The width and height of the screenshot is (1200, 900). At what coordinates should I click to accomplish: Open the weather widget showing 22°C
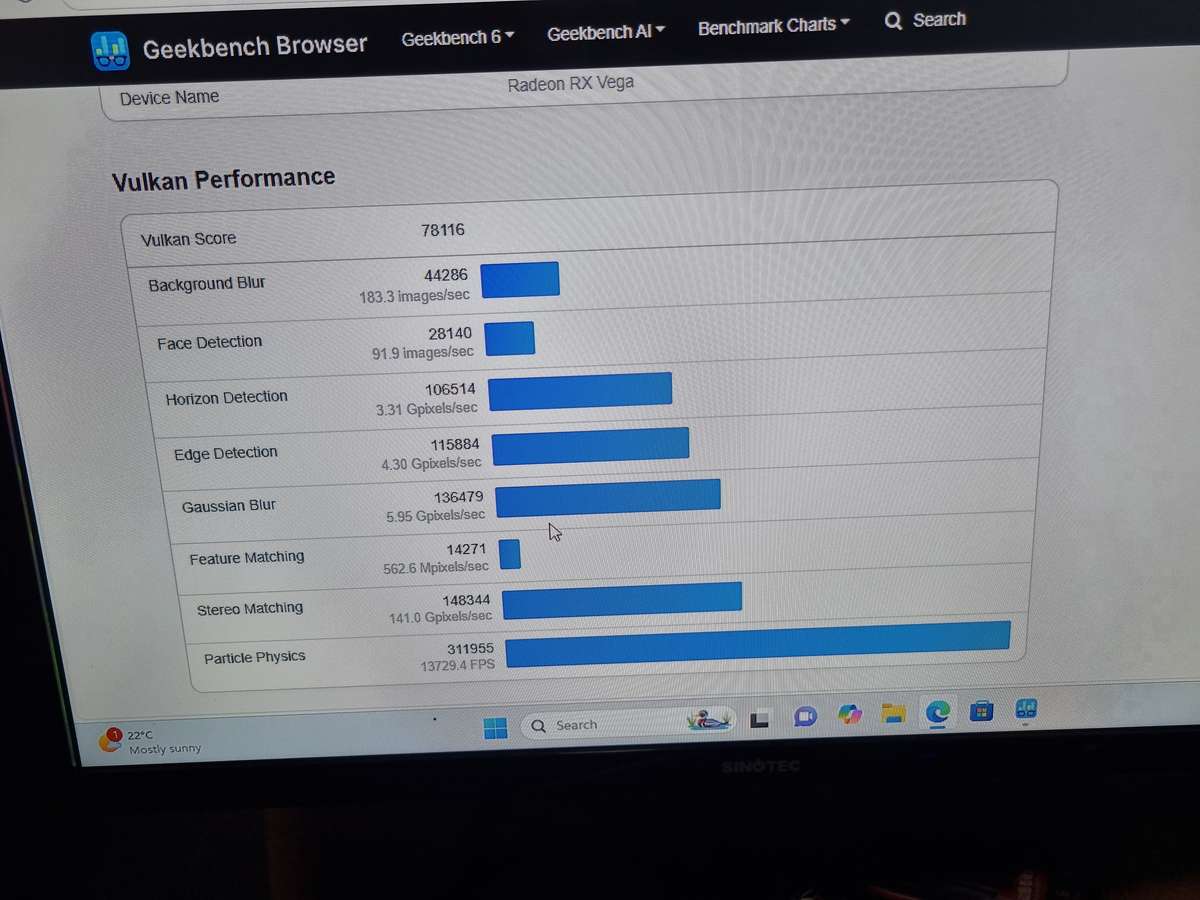click(x=150, y=741)
